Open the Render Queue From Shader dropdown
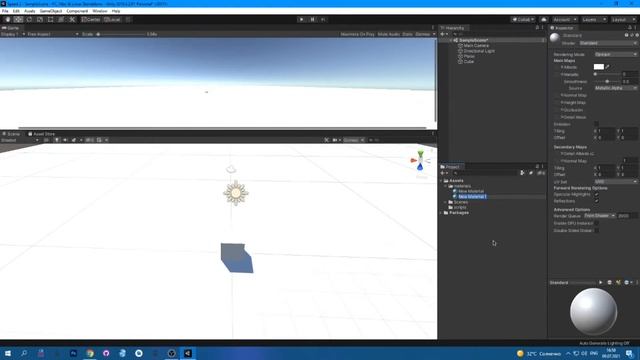Image resolution: width=640 pixels, height=360 pixels. [x=599, y=216]
